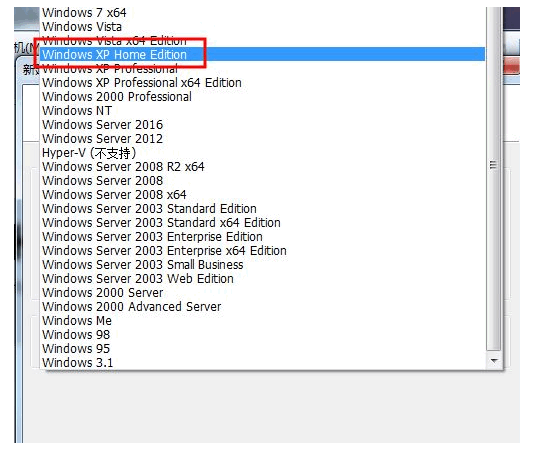The image size is (533, 456).
Task: Select Windows NT entry
Action: pyautogui.click(x=263, y=111)
